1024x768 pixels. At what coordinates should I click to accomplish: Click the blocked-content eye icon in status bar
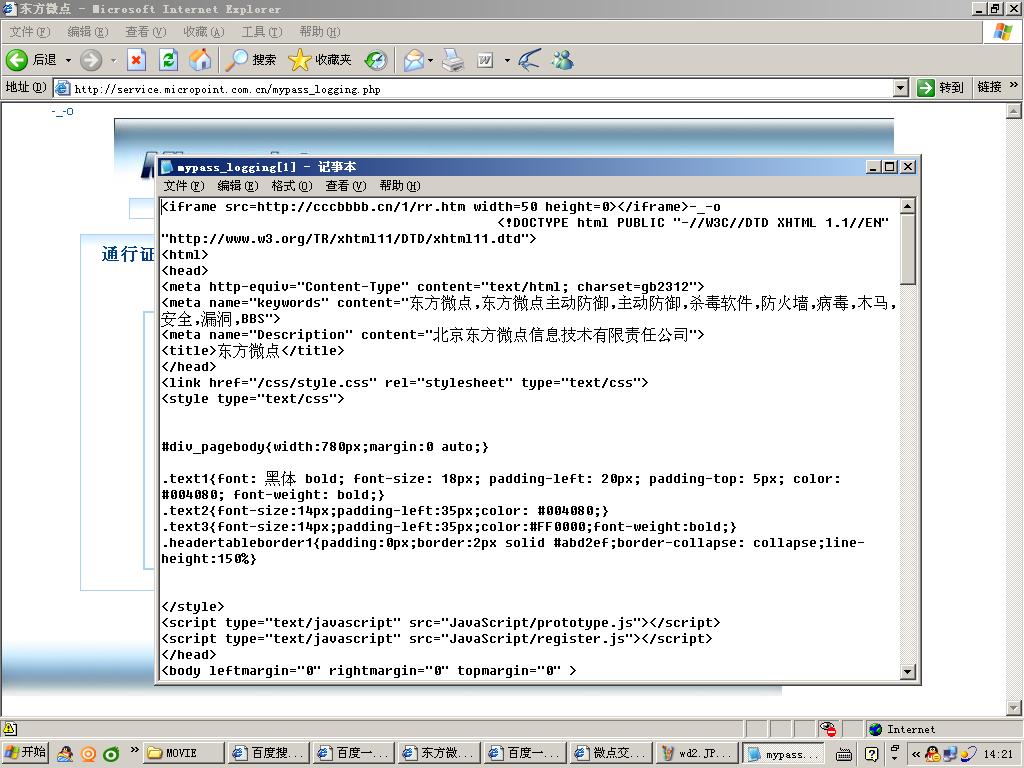click(x=828, y=729)
